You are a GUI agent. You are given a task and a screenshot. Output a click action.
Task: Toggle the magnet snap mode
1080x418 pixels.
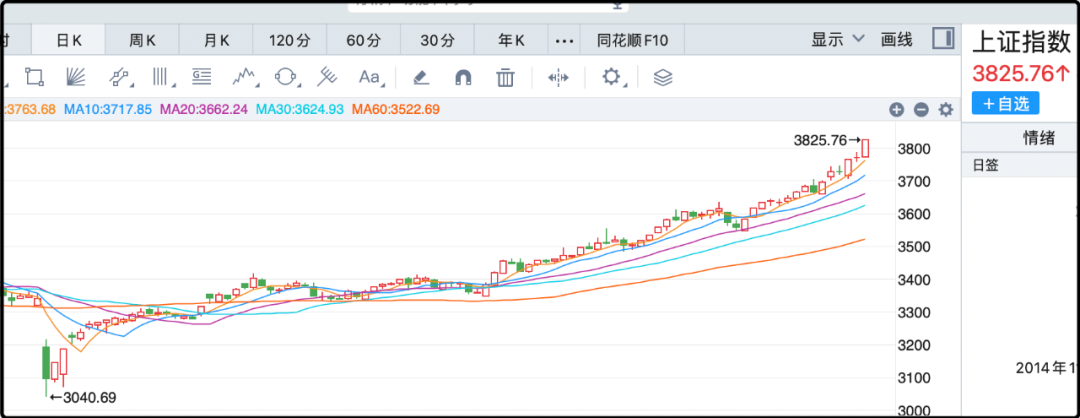463,77
